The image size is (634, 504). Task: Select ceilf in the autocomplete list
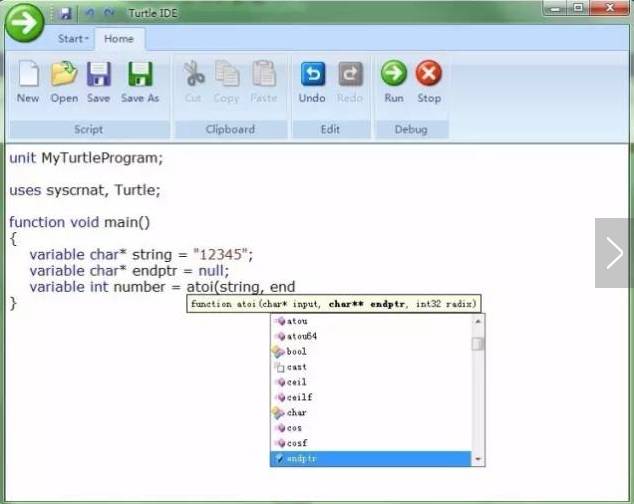371,397
